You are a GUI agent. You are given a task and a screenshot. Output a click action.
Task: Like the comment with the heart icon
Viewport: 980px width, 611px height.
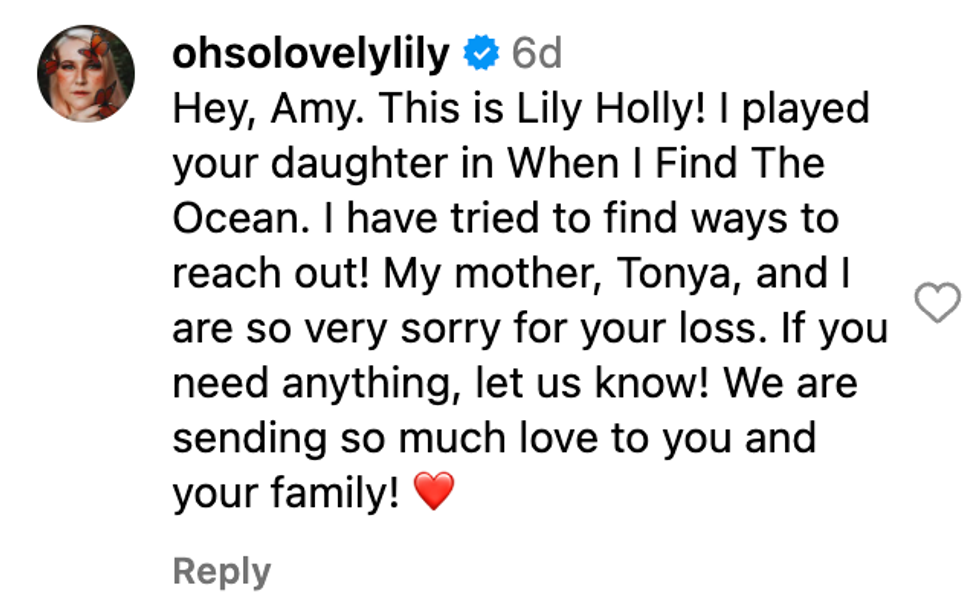coord(937,302)
